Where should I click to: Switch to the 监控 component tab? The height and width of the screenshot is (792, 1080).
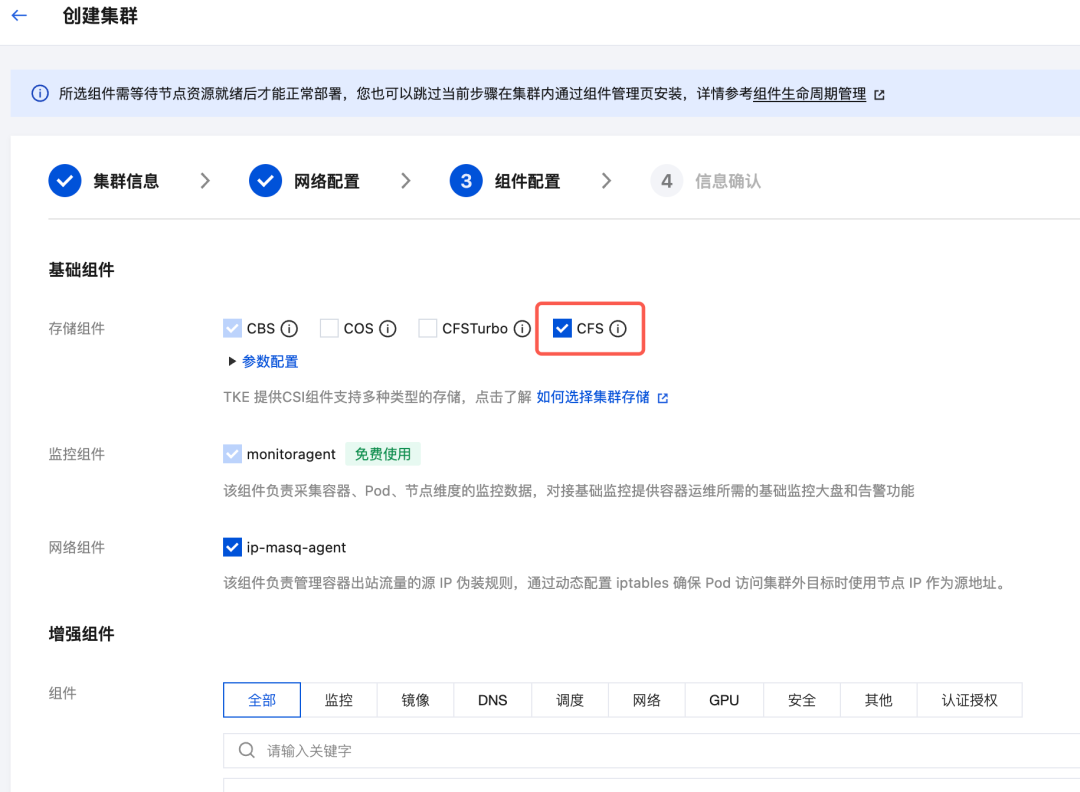coord(338,700)
